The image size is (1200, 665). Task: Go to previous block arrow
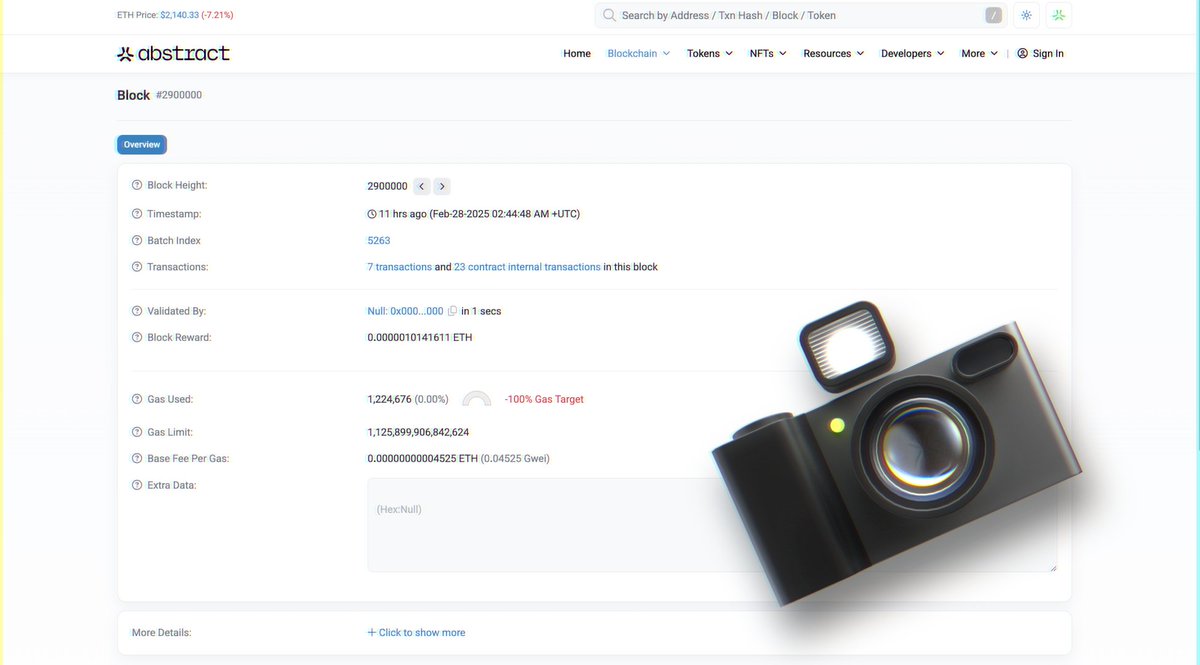422,186
